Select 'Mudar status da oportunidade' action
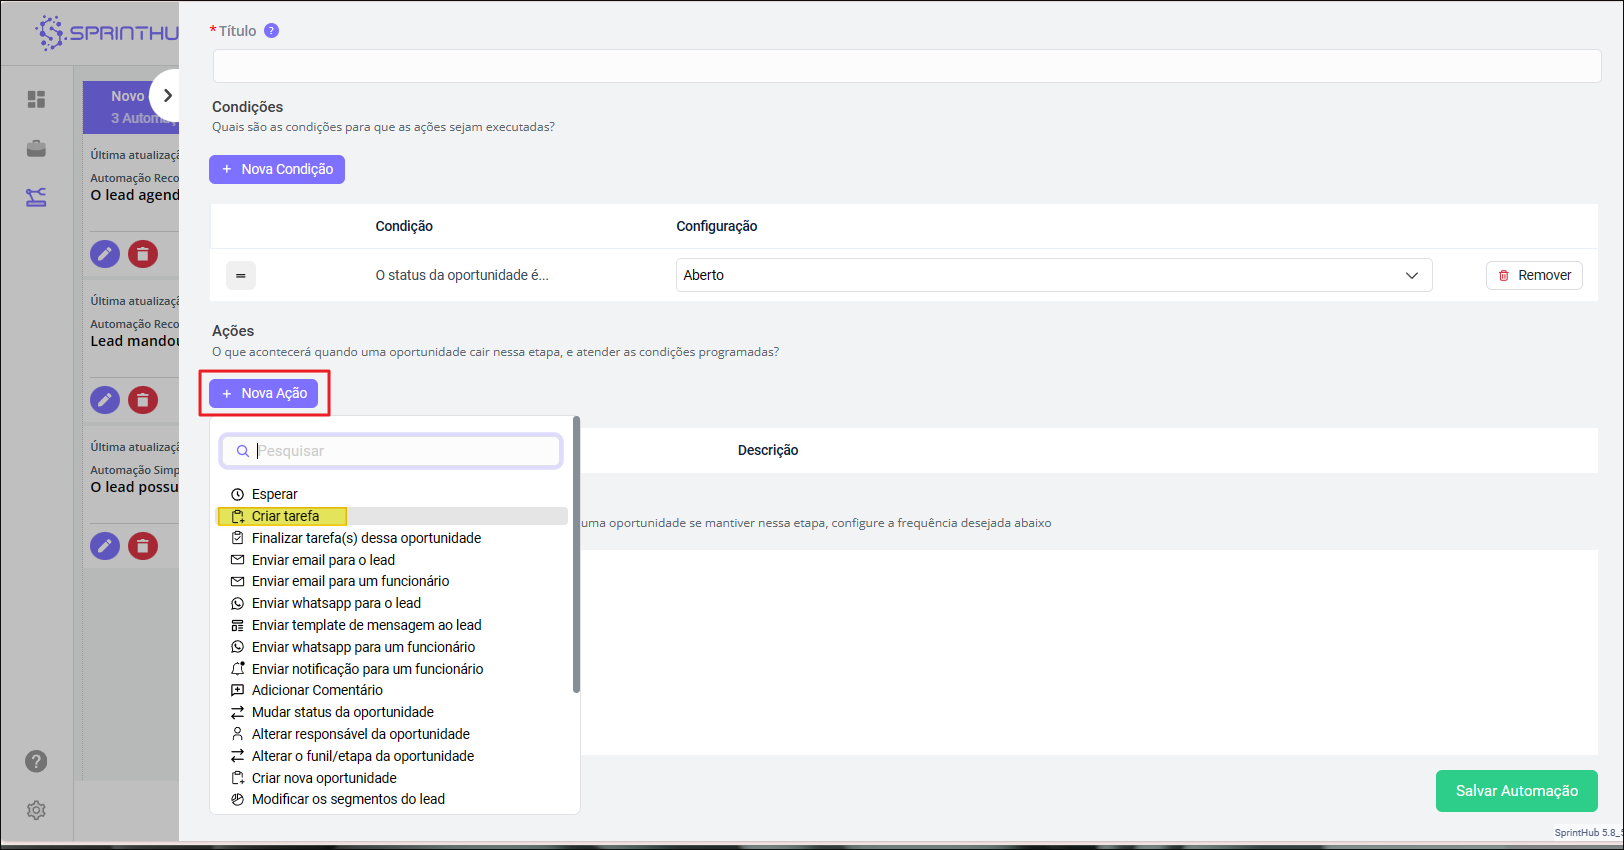1624x850 pixels. point(342,712)
